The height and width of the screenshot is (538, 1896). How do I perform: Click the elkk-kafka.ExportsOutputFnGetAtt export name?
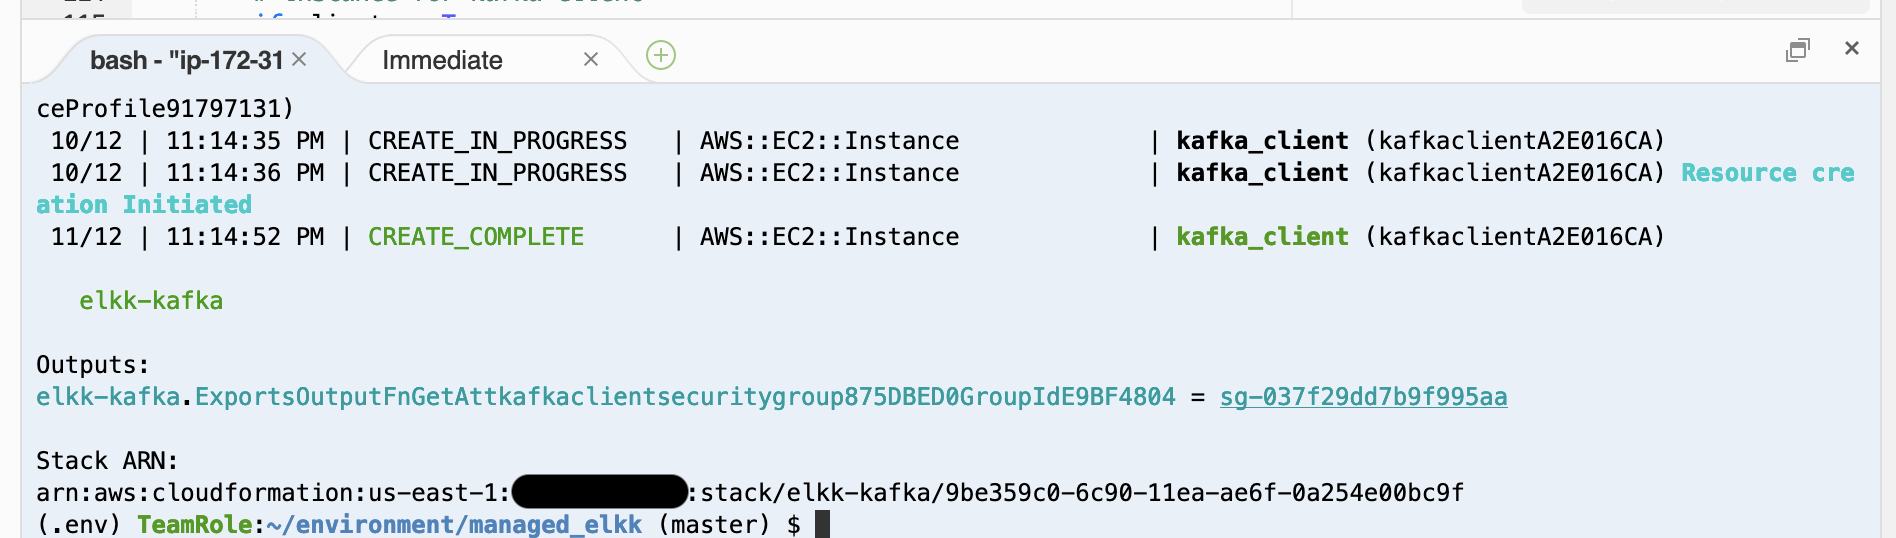point(606,397)
